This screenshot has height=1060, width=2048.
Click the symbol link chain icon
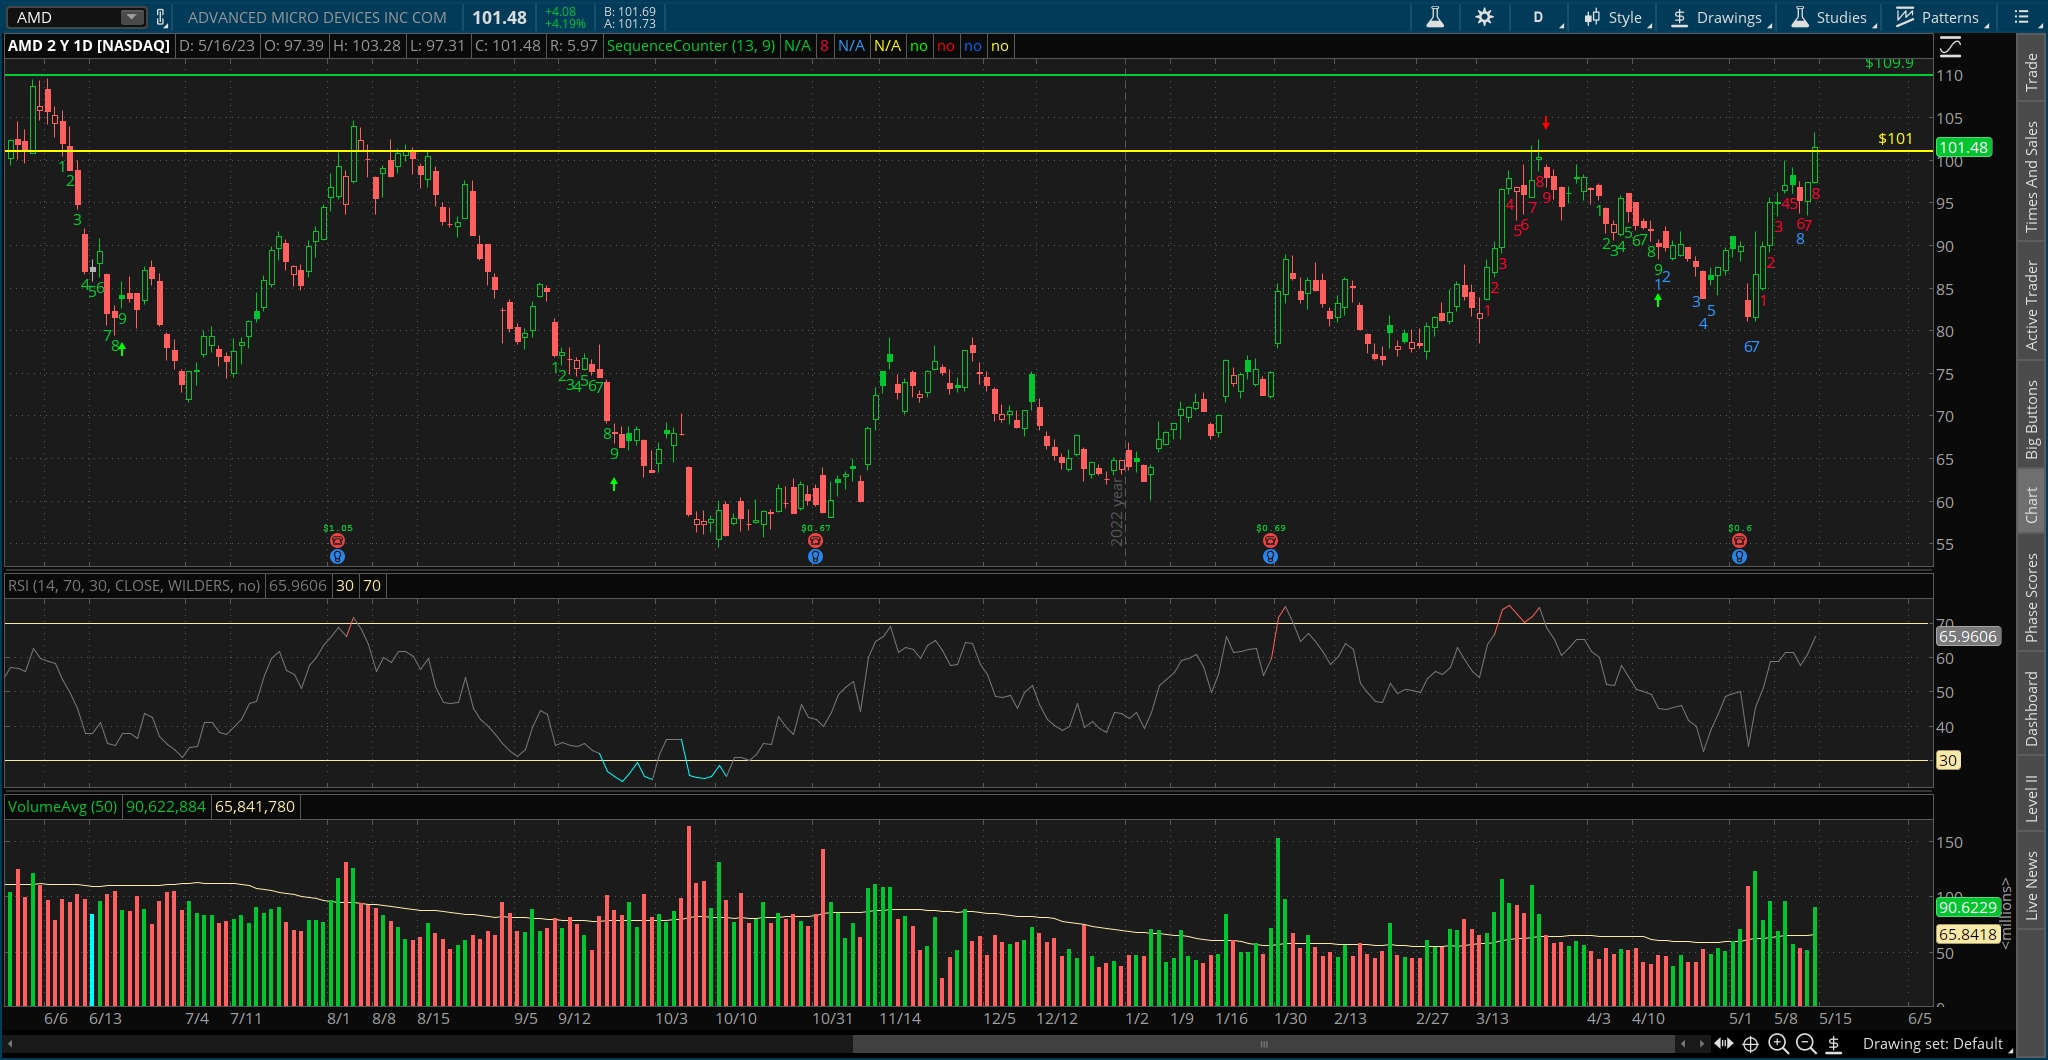160,17
